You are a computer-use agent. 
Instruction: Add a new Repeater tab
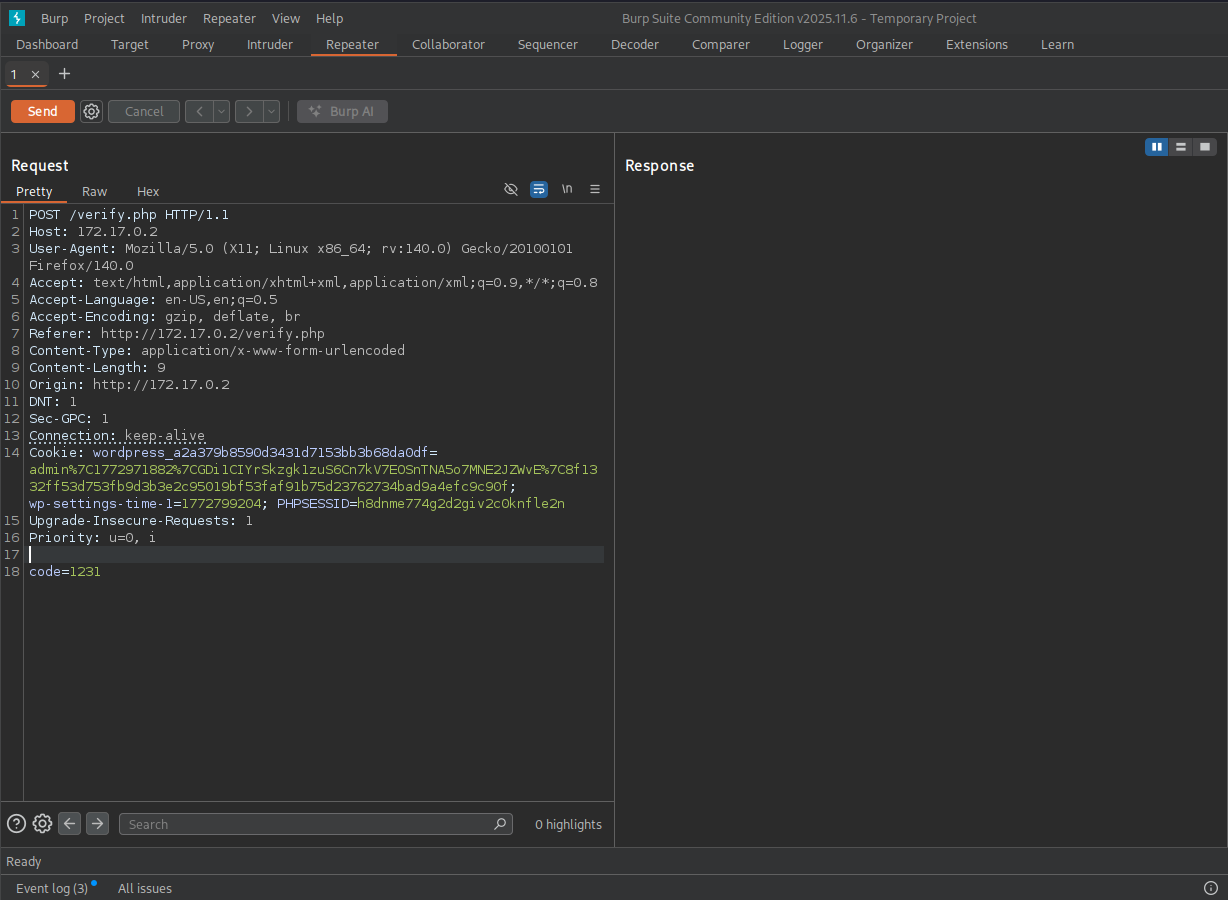(65, 74)
